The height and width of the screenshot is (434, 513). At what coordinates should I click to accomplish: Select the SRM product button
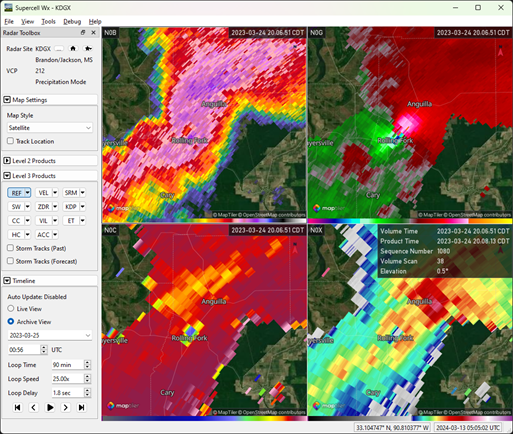pos(71,193)
